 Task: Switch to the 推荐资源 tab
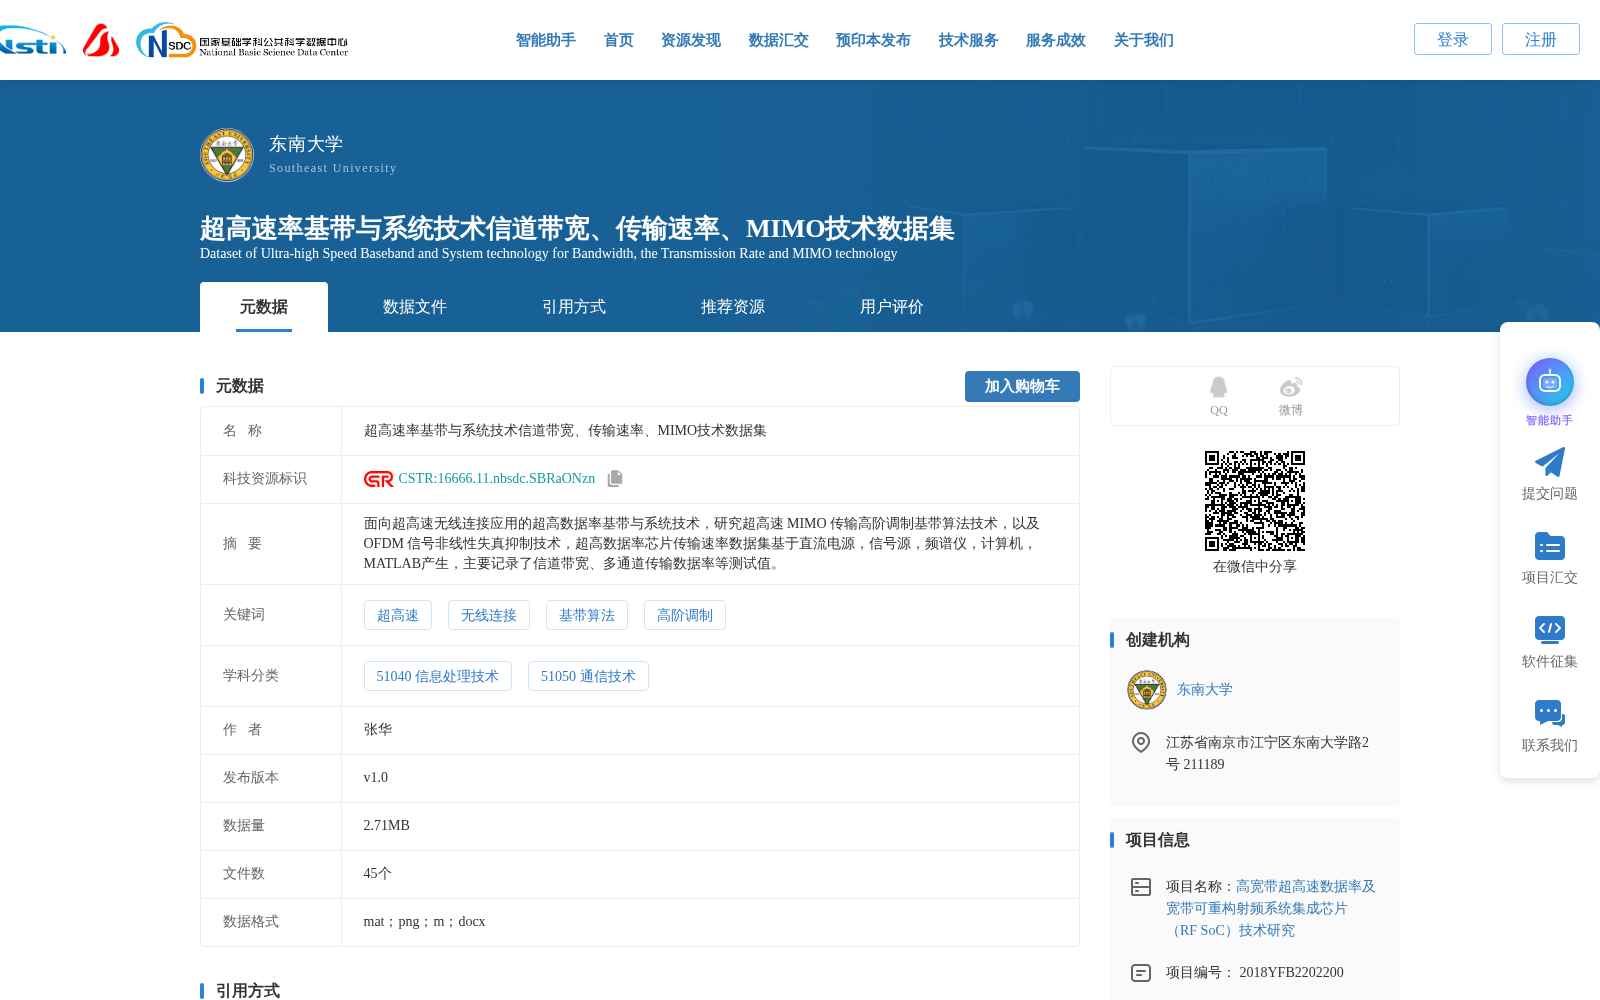click(733, 307)
